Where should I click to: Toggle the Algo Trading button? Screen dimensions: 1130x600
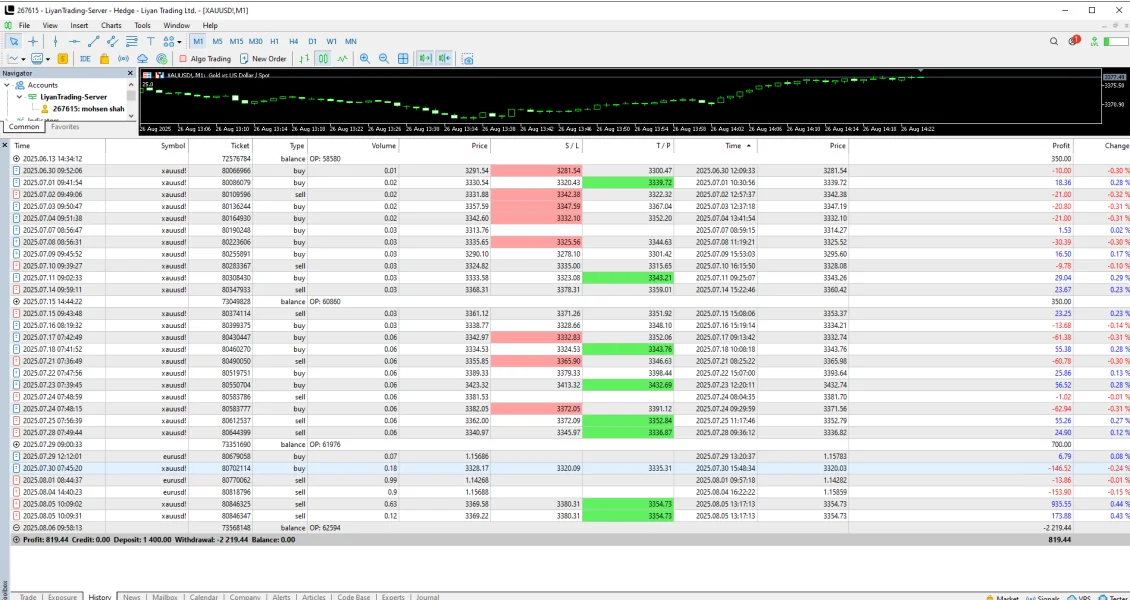point(204,59)
